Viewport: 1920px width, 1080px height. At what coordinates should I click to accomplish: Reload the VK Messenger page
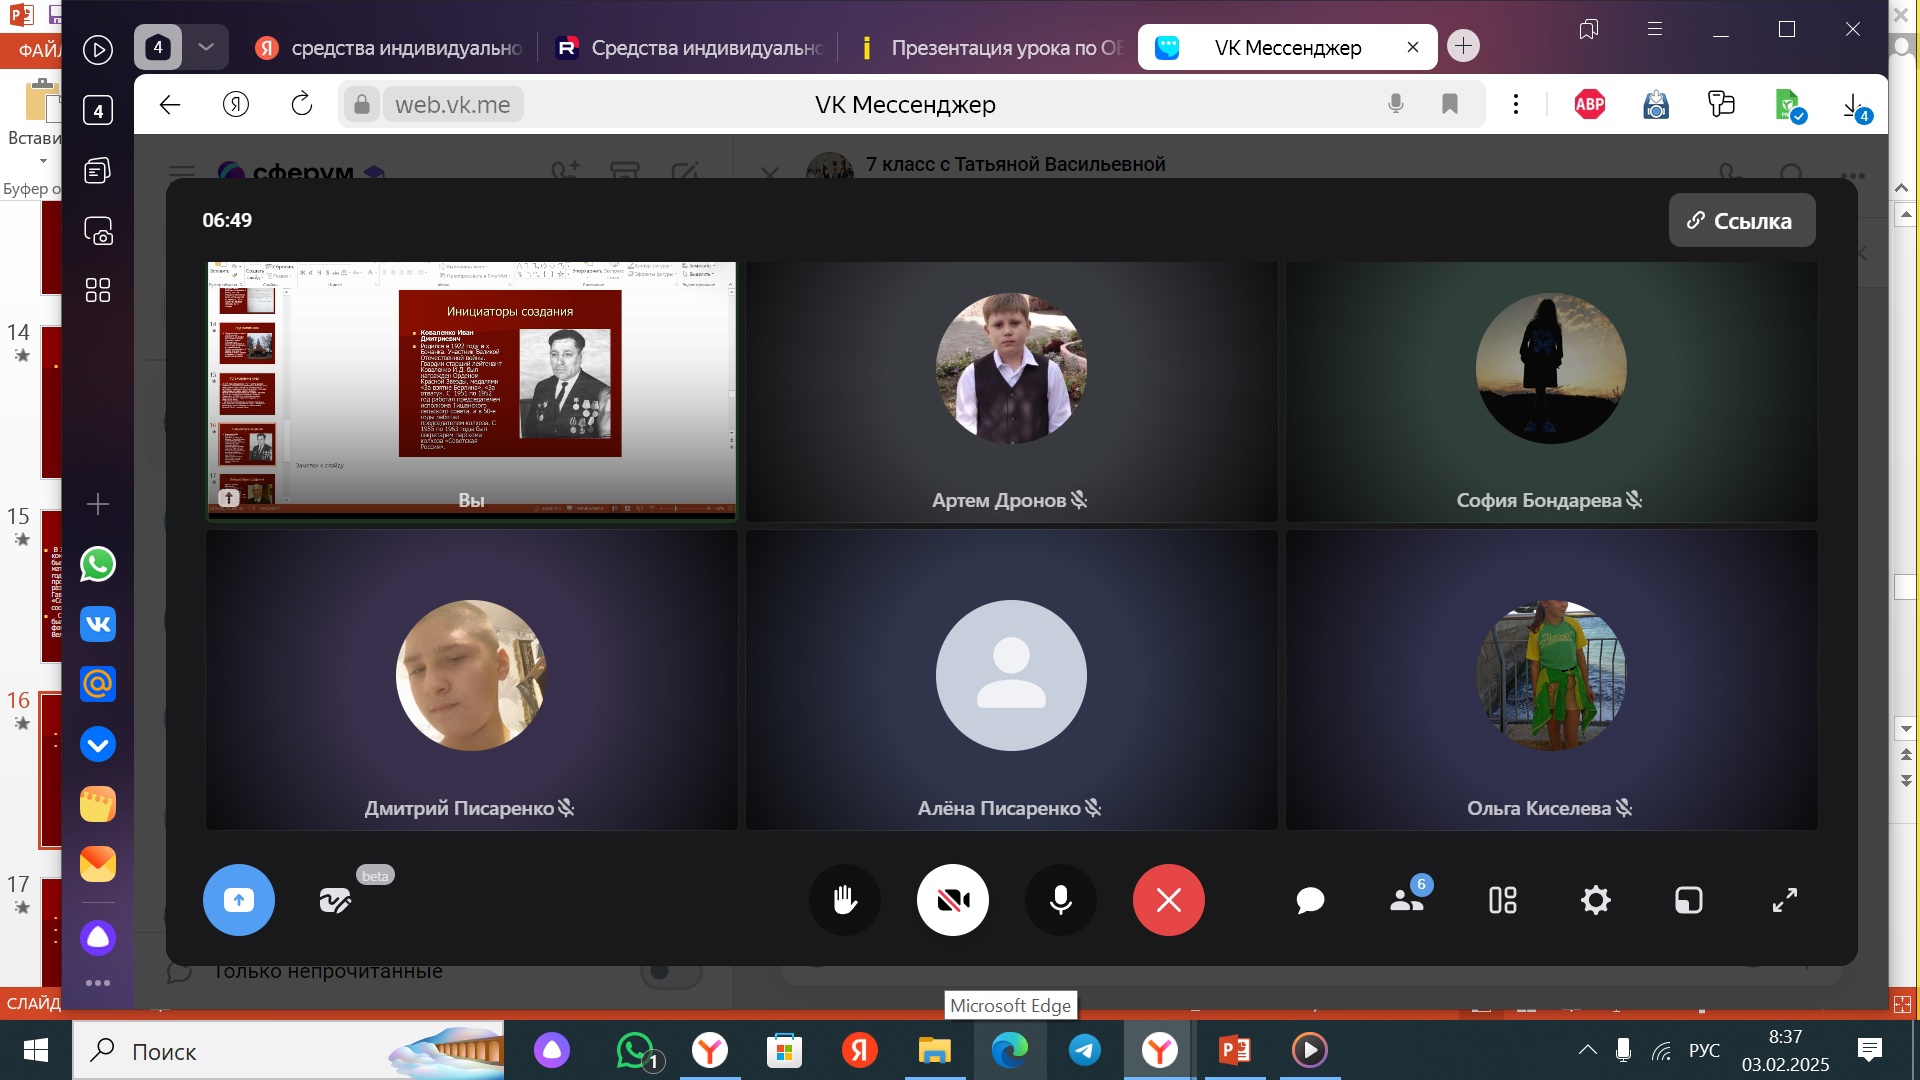click(301, 104)
